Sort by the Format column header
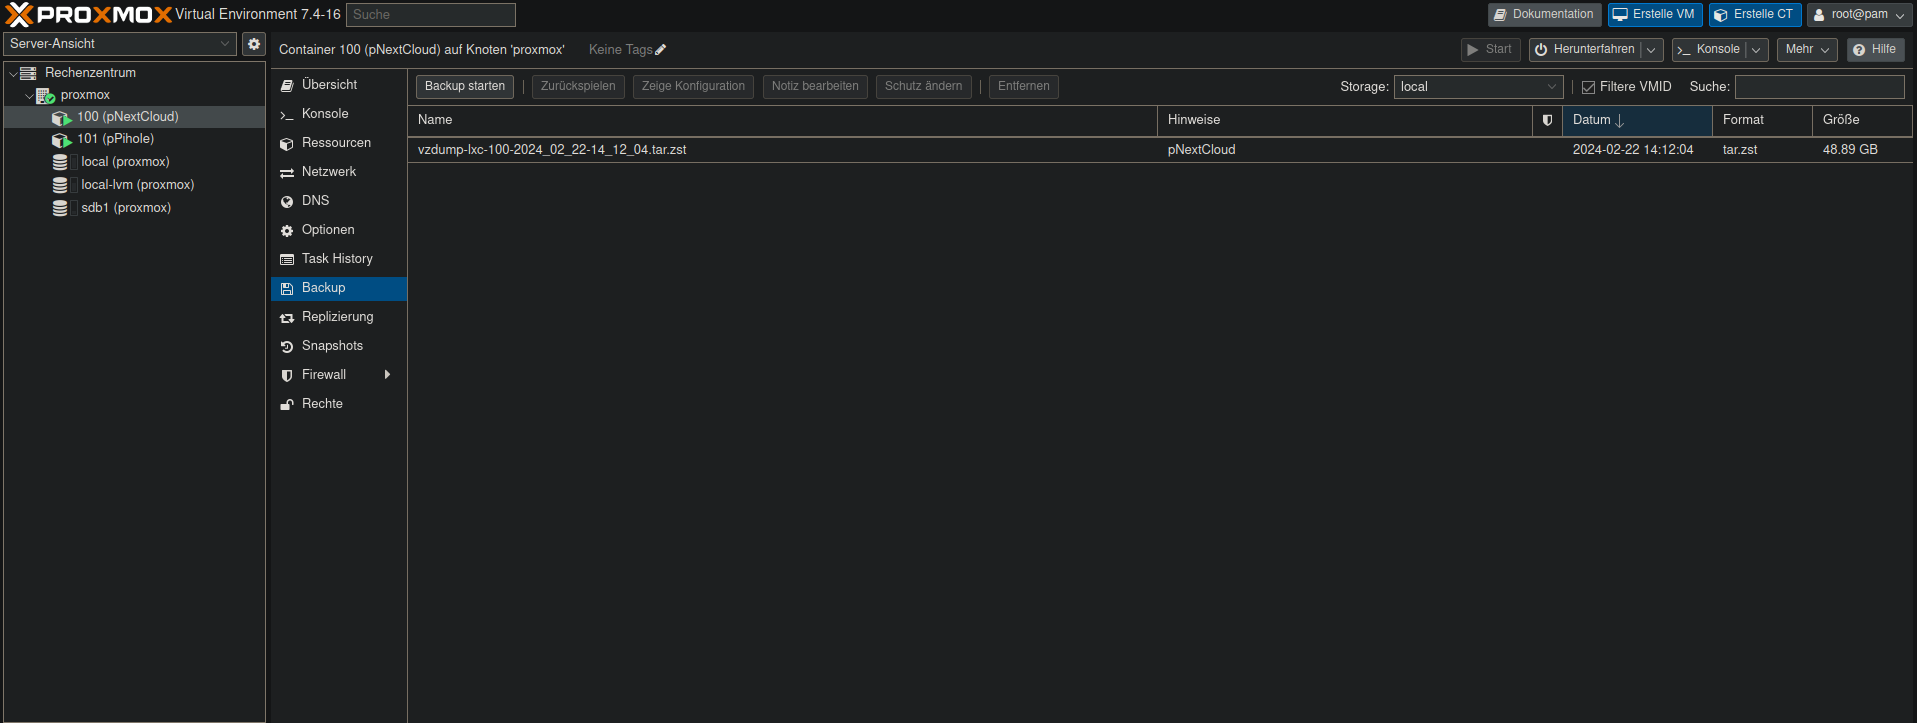1917x723 pixels. pyautogui.click(x=1762, y=120)
